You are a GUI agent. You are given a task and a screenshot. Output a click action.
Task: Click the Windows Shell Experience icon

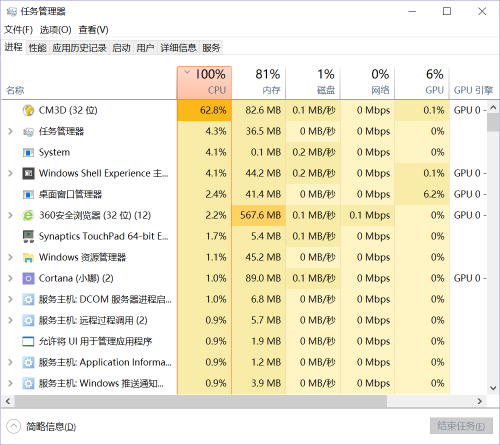point(28,173)
